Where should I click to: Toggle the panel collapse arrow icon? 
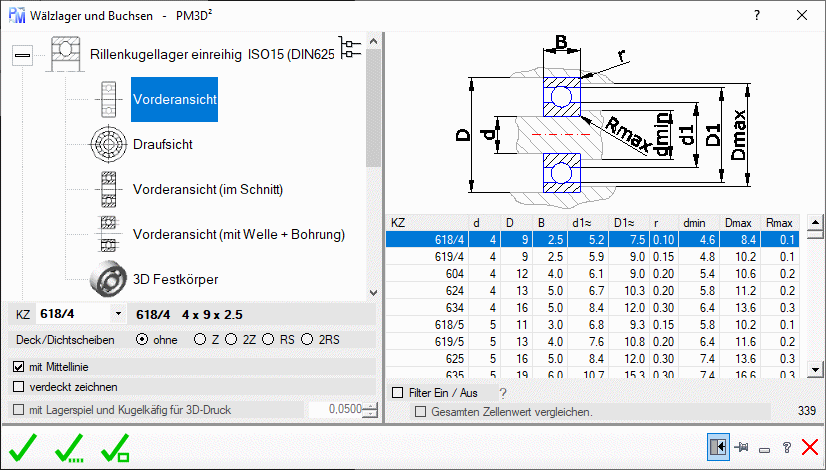(x=717, y=448)
